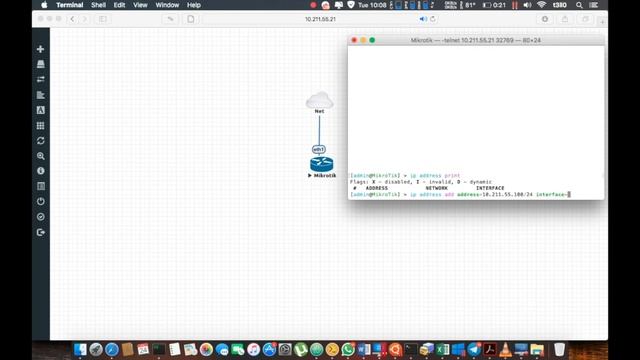Open the lab page zoom tool

coord(40,156)
